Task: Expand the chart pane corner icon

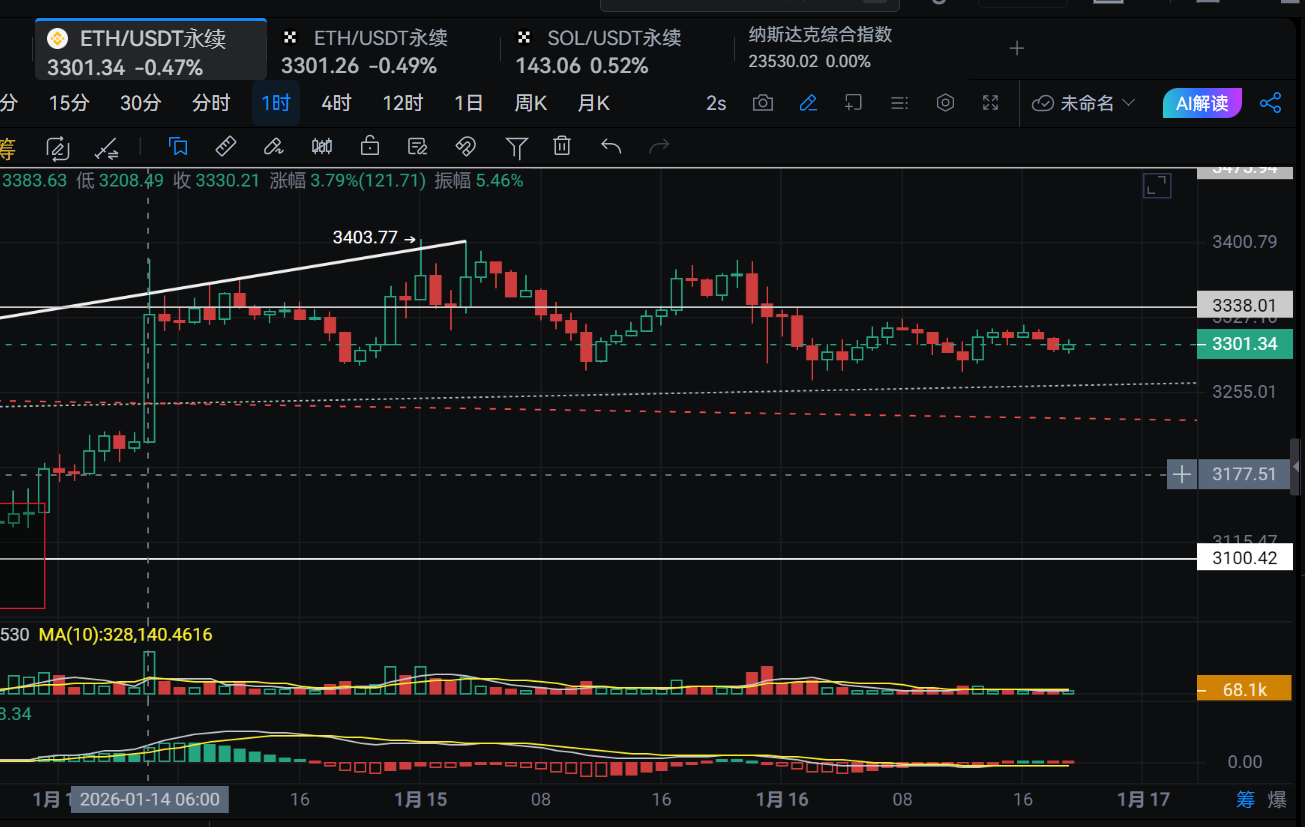Action: [x=1157, y=185]
